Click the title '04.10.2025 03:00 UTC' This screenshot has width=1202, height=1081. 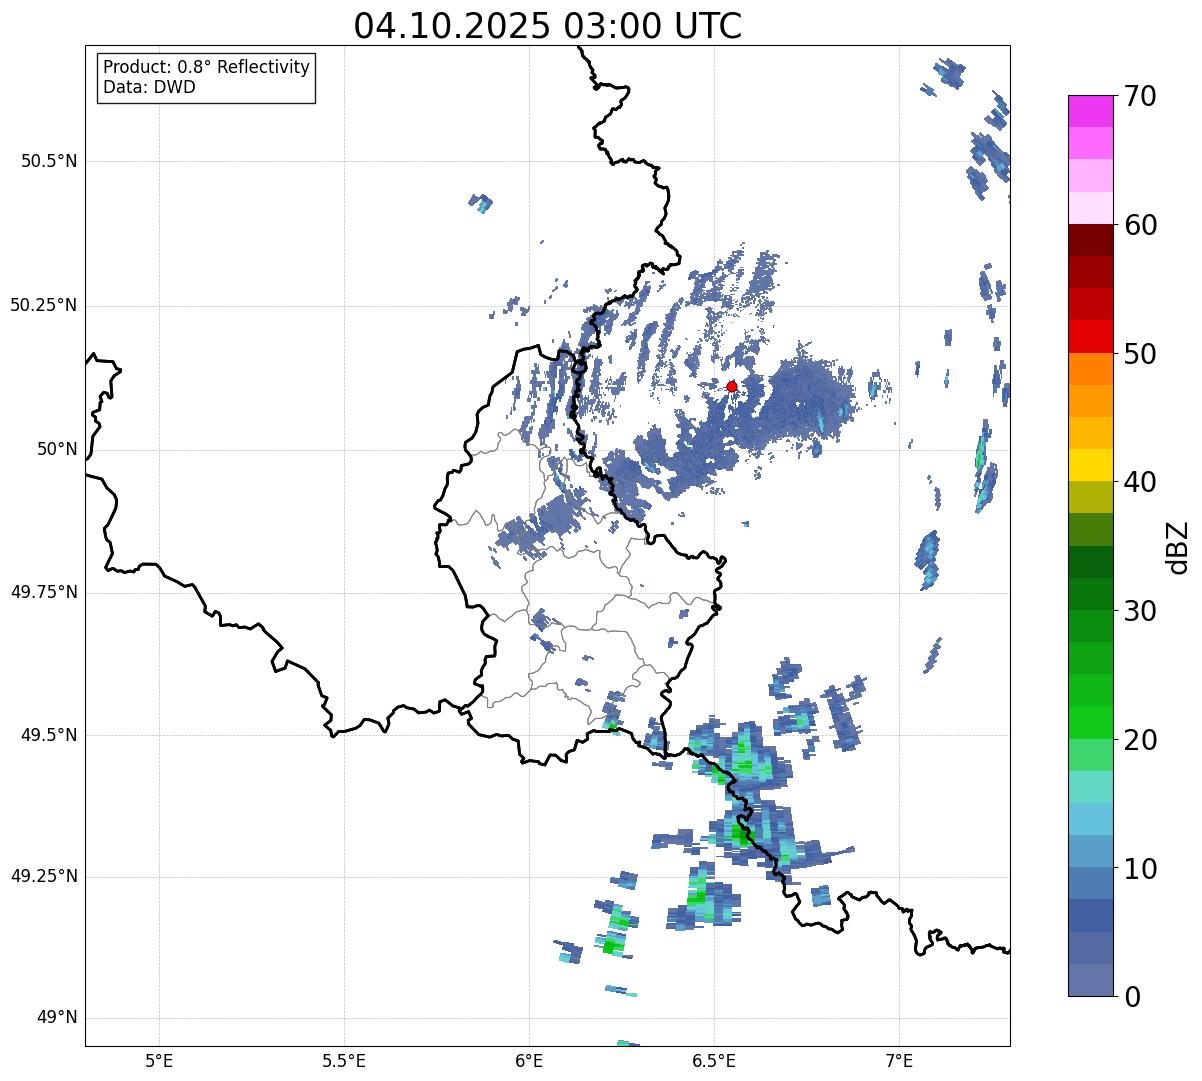click(548, 26)
